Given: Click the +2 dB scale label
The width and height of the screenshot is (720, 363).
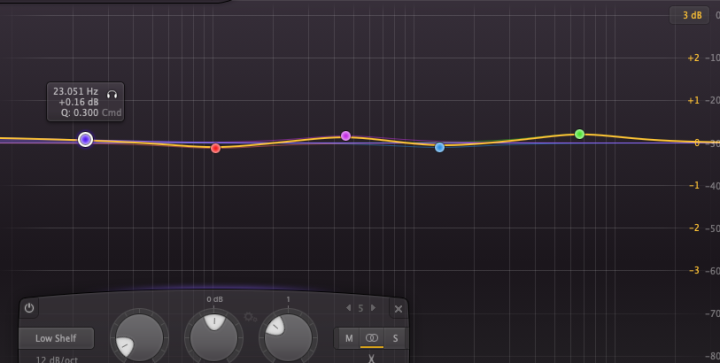Looking at the screenshot, I should point(693,58).
